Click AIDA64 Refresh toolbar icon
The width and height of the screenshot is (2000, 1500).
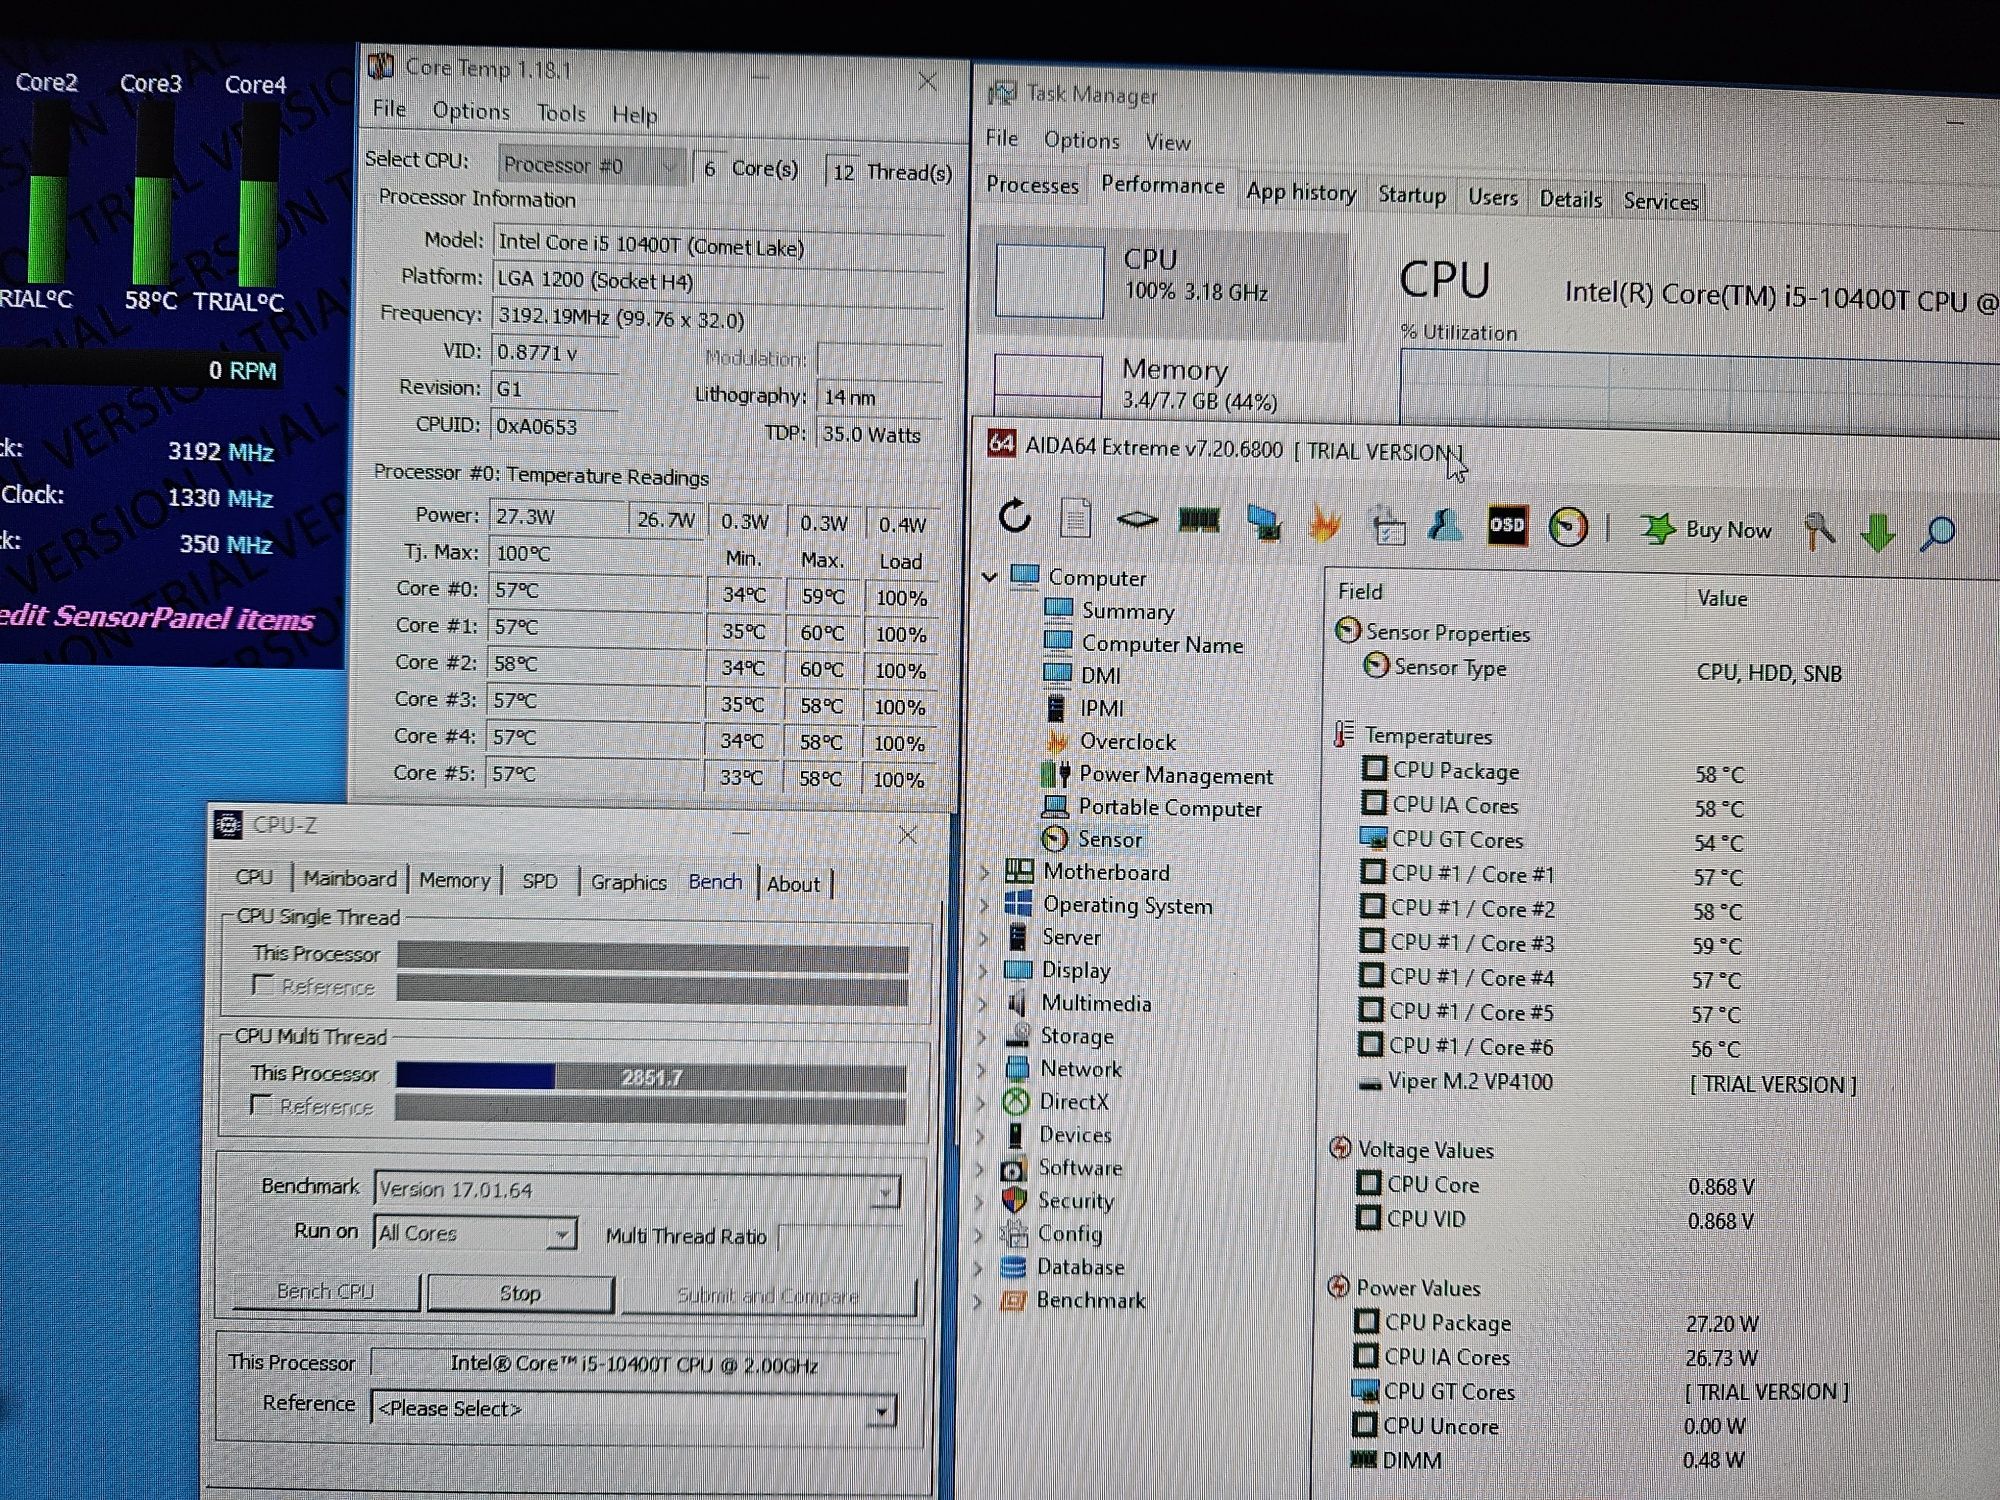[1014, 516]
